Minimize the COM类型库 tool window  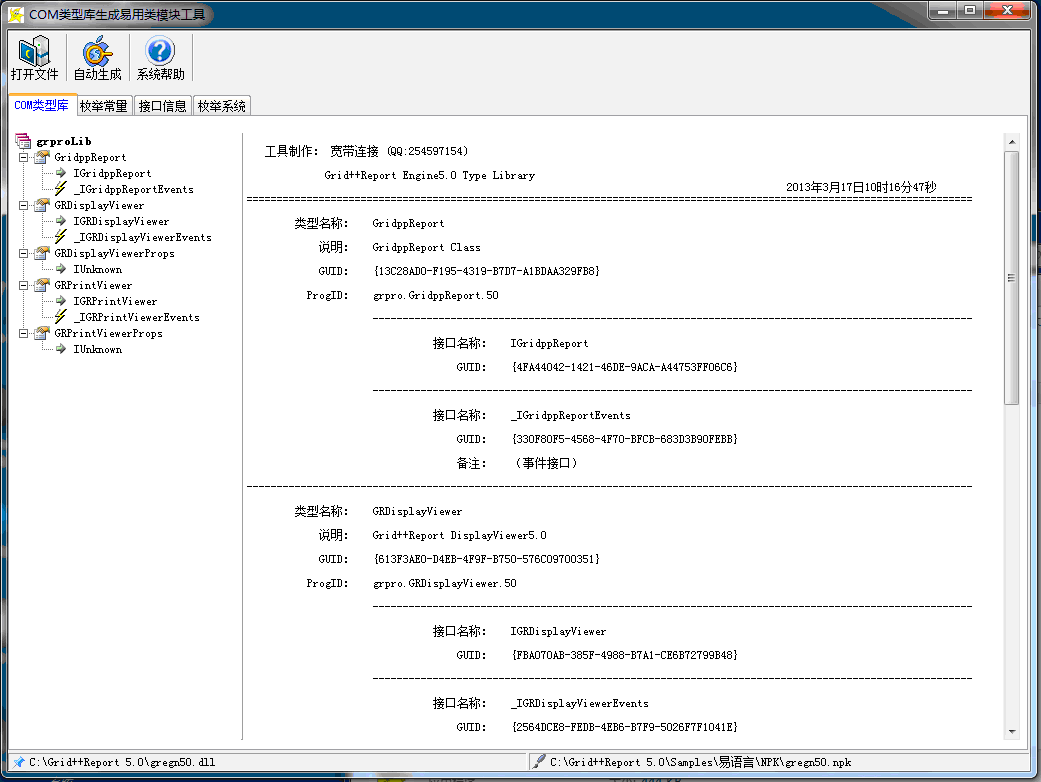tap(942, 11)
